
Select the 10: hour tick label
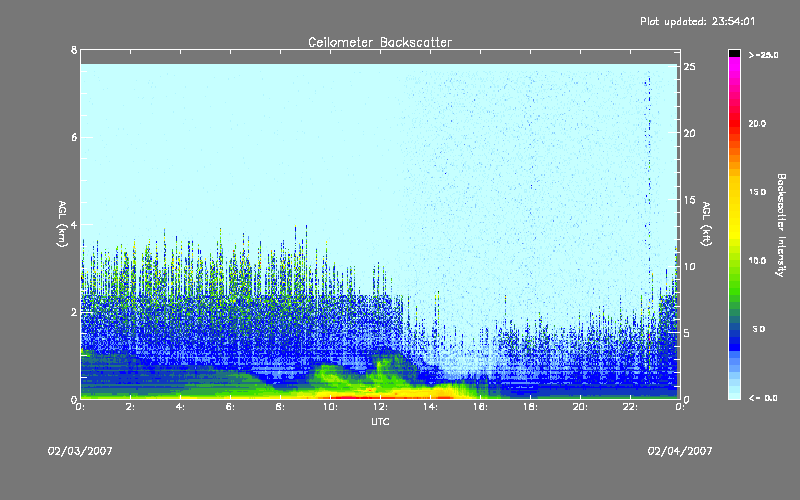pos(330,407)
